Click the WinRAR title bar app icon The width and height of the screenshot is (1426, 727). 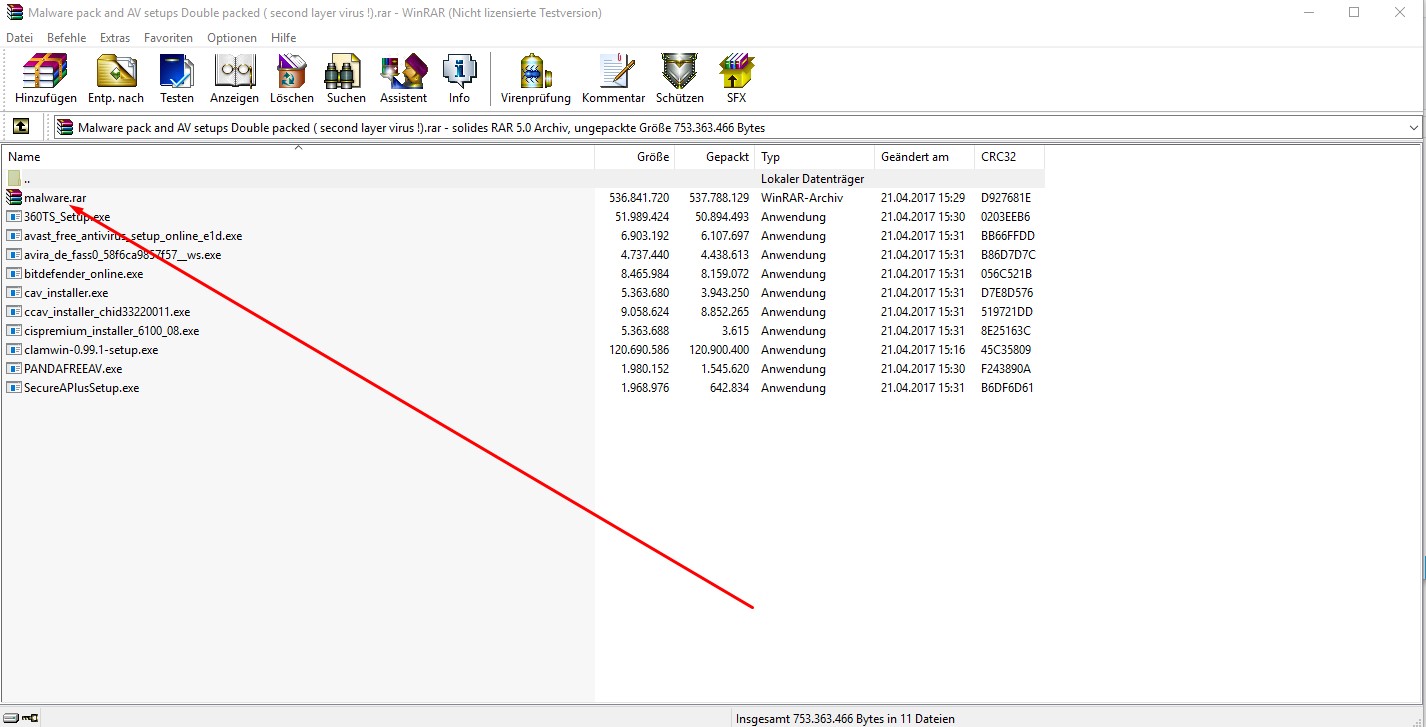tap(14, 13)
